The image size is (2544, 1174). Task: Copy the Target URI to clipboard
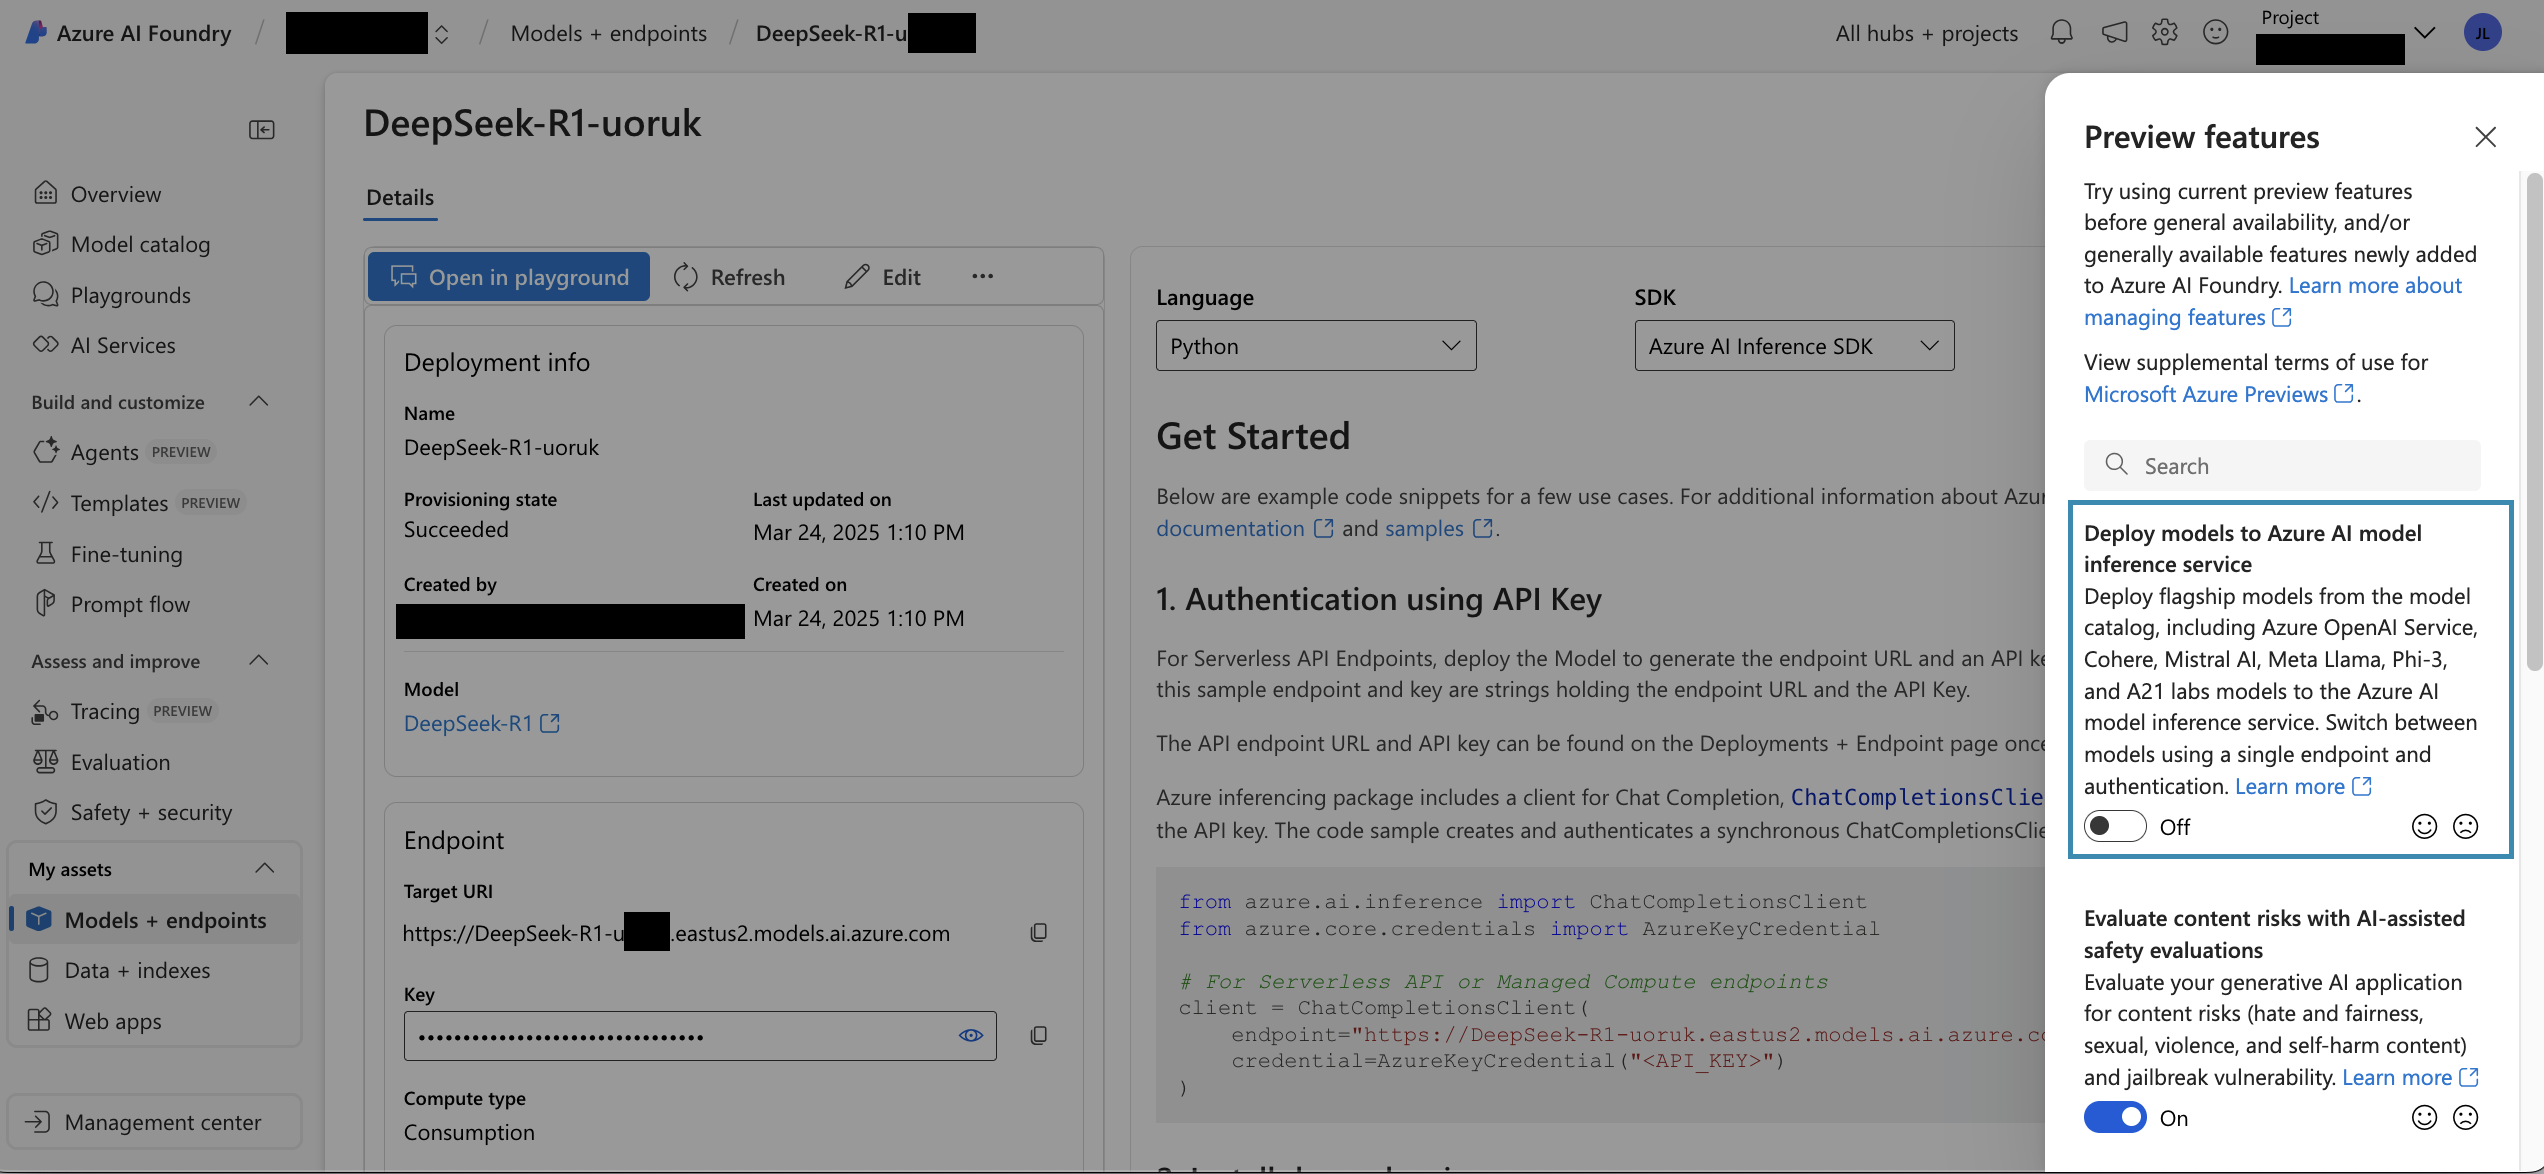pyautogui.click(x=1039, y=933)
